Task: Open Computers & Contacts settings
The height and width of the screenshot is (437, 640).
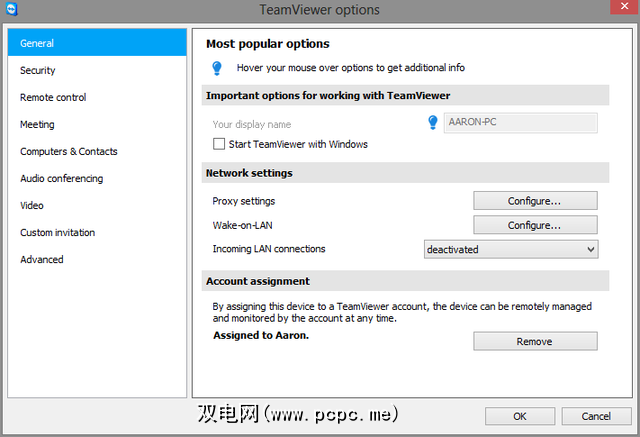Action: coord(69,151)
